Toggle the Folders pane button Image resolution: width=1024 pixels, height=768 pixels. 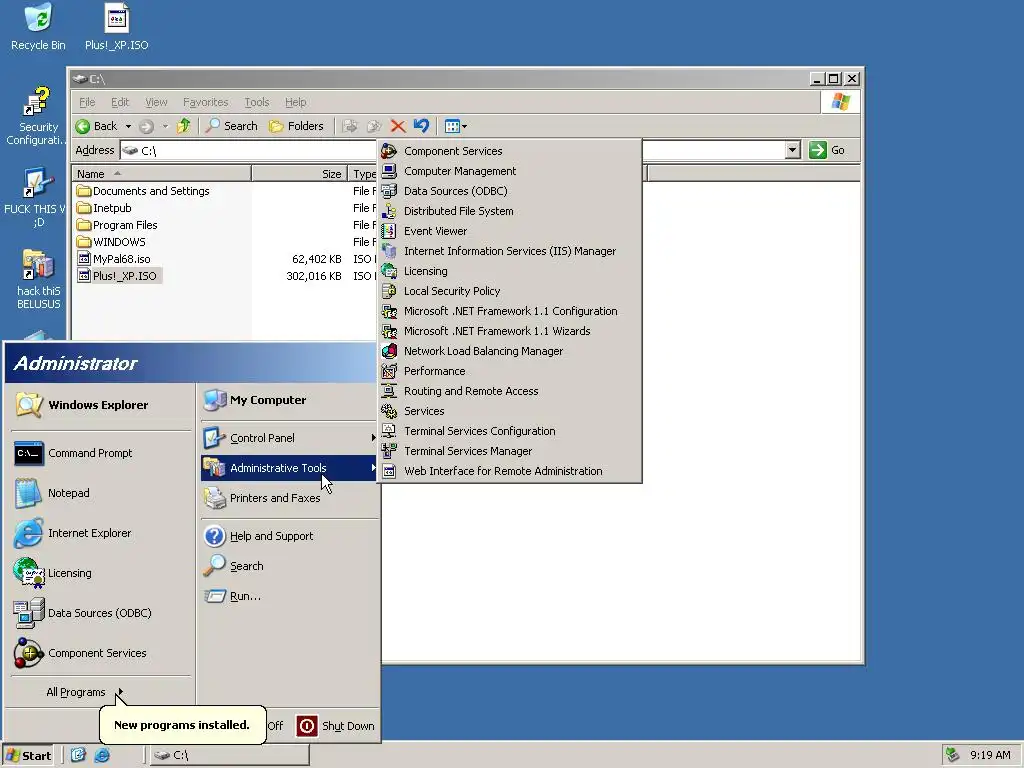click(x=296, y=126)
